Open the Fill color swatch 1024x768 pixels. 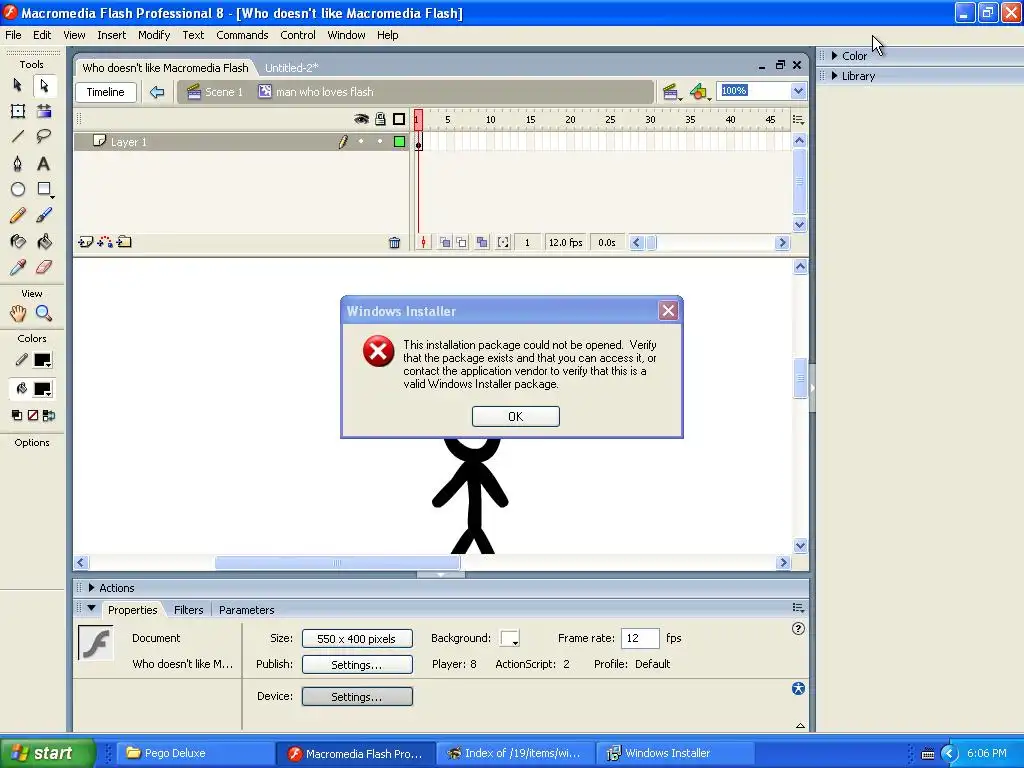click(42, 390)
